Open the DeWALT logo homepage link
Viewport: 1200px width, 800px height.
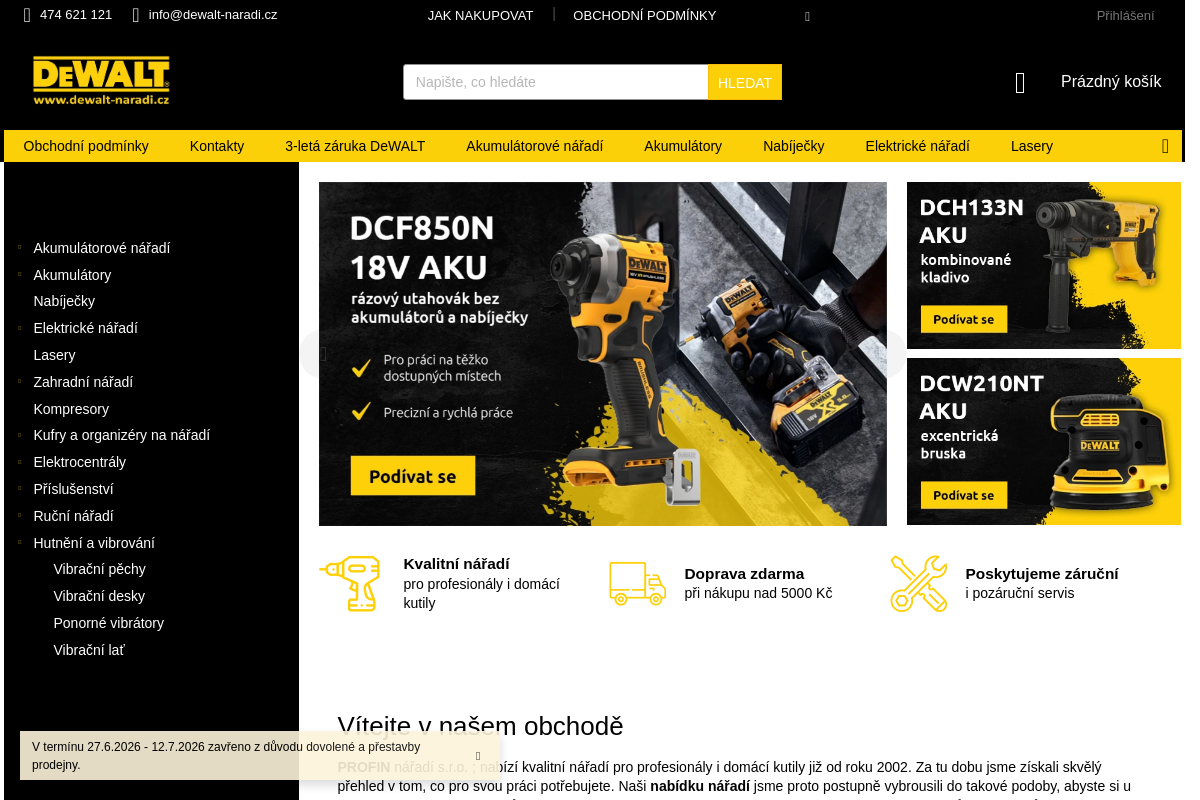tap(101, 81)
